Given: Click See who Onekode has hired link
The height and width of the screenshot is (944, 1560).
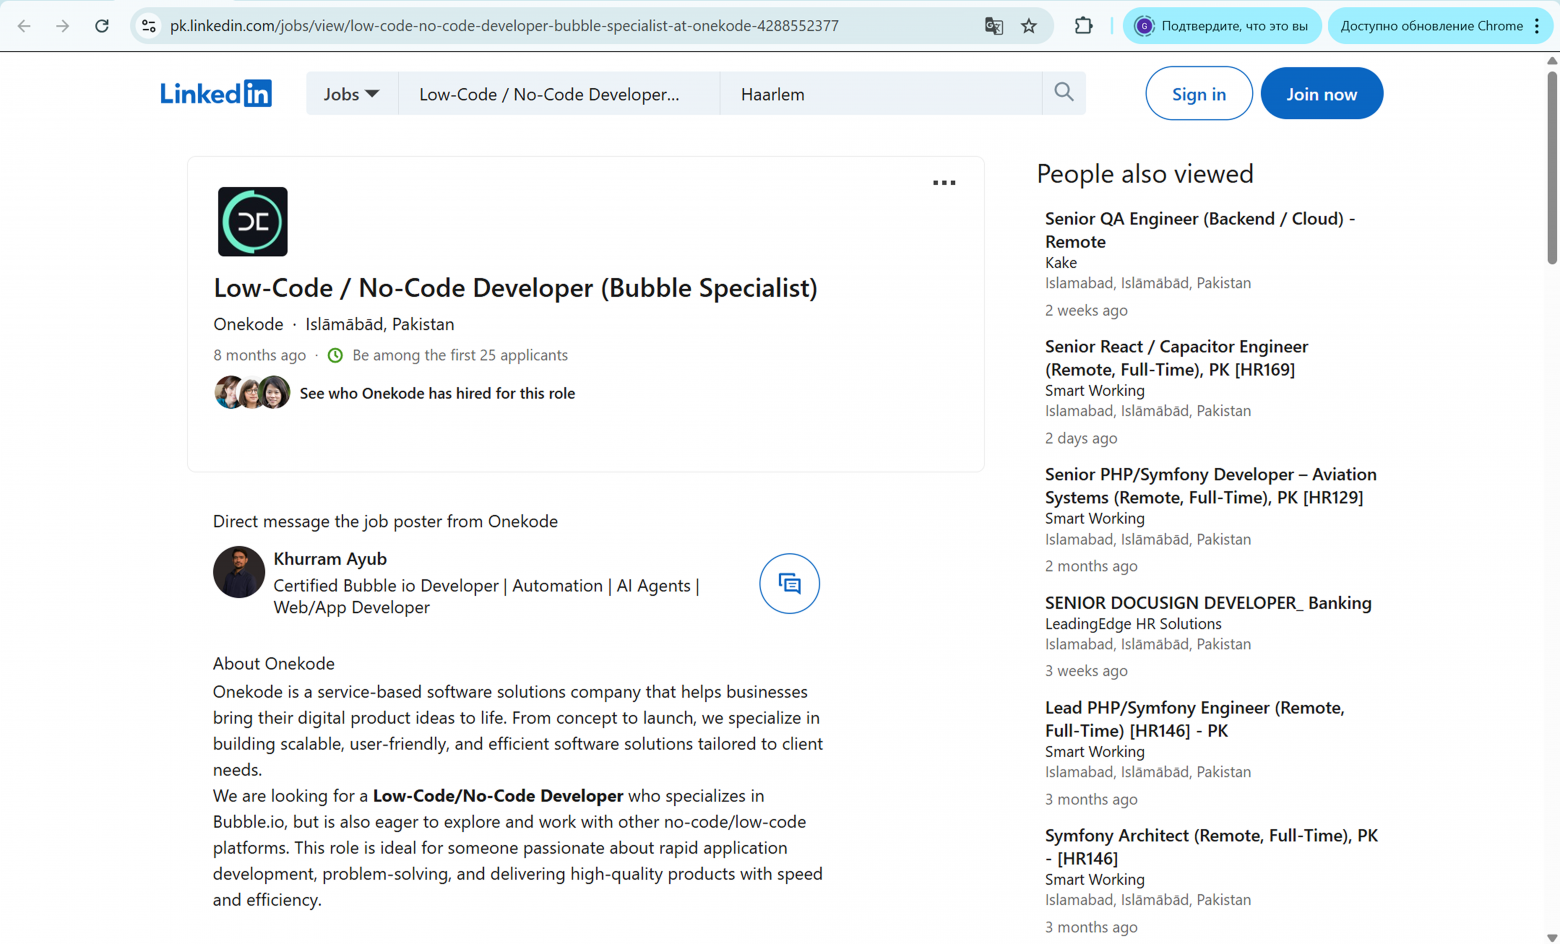Looking at the screenshot, I should coord(437,393).
